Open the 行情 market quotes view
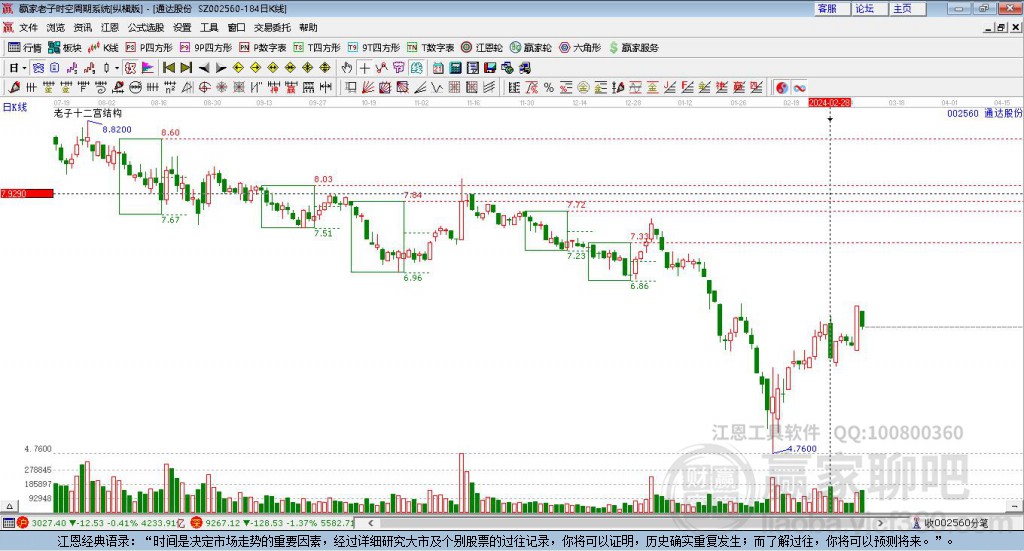 tap(25, 48)
